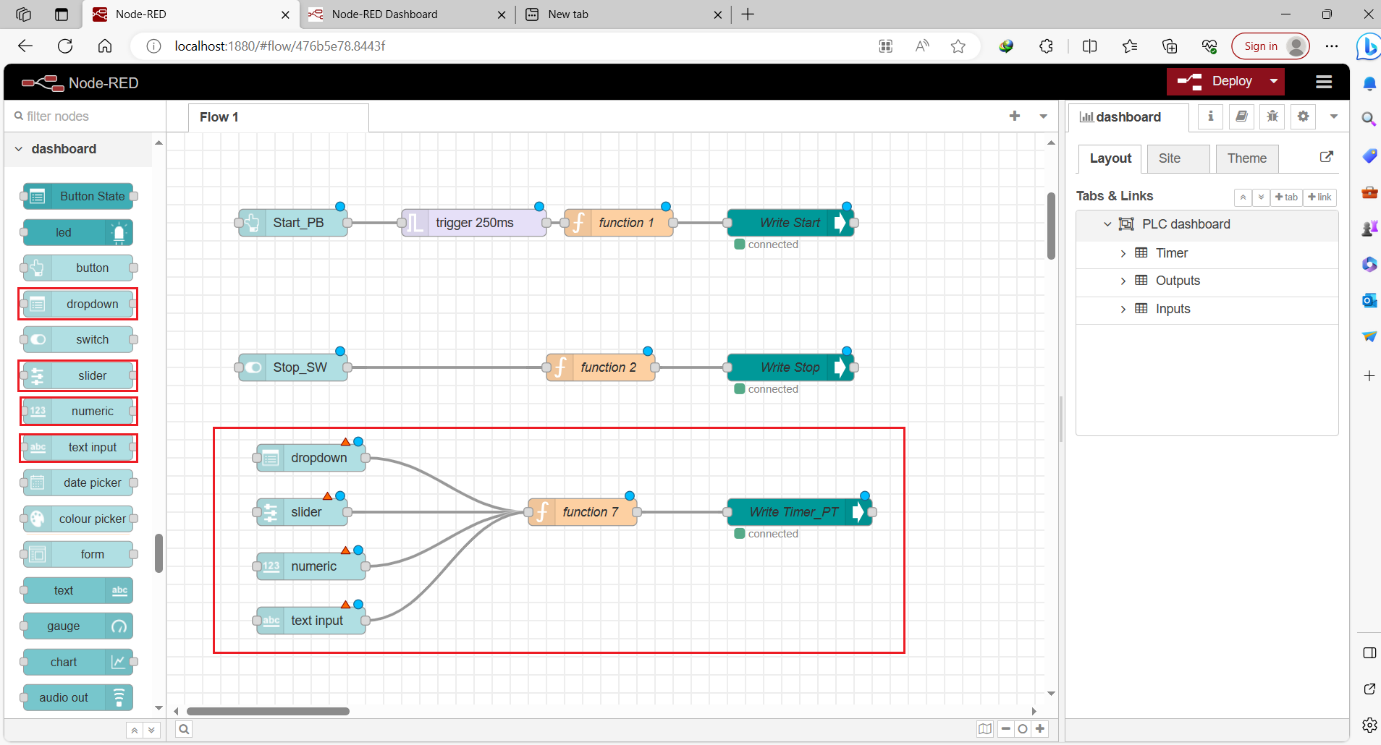Select the audio out node in the palette
This screenshot has height=745, width=1381.
(76, 697)
